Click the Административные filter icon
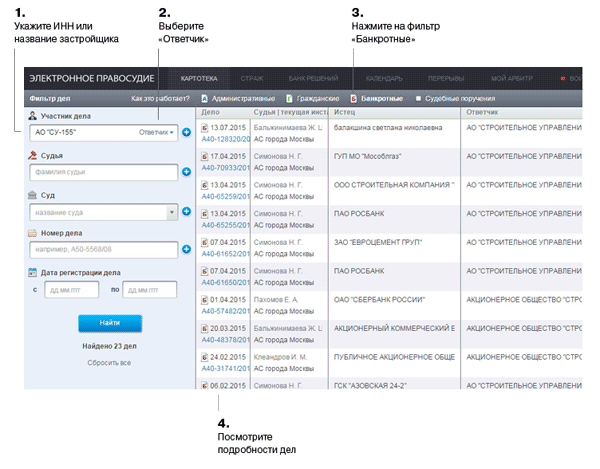The width and height of the screenshot is (600, 469). tap(205, 99)
